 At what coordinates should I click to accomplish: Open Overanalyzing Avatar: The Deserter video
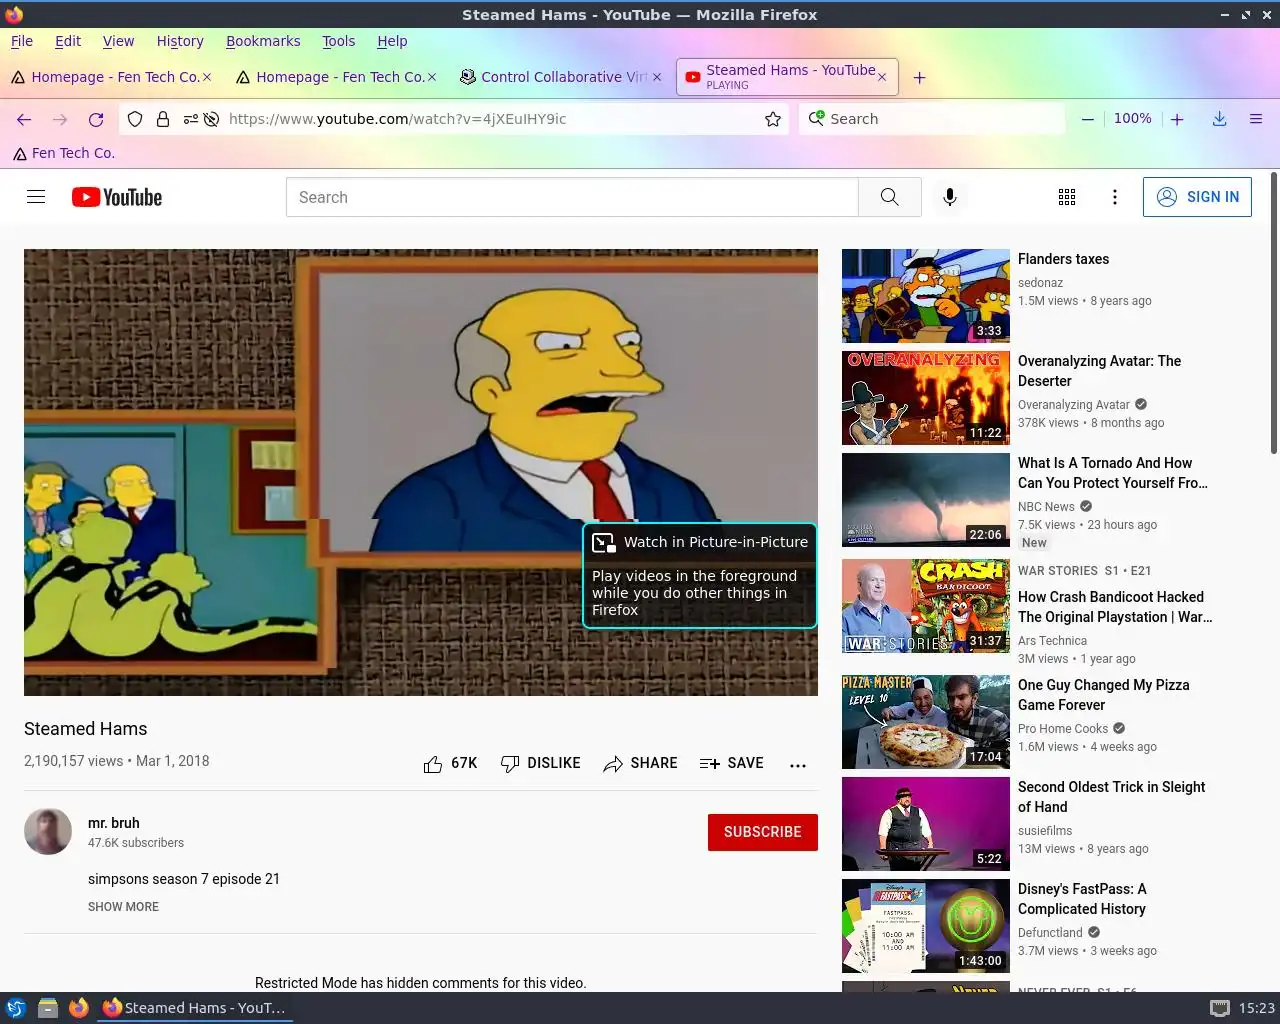(x=1099, y=371)
